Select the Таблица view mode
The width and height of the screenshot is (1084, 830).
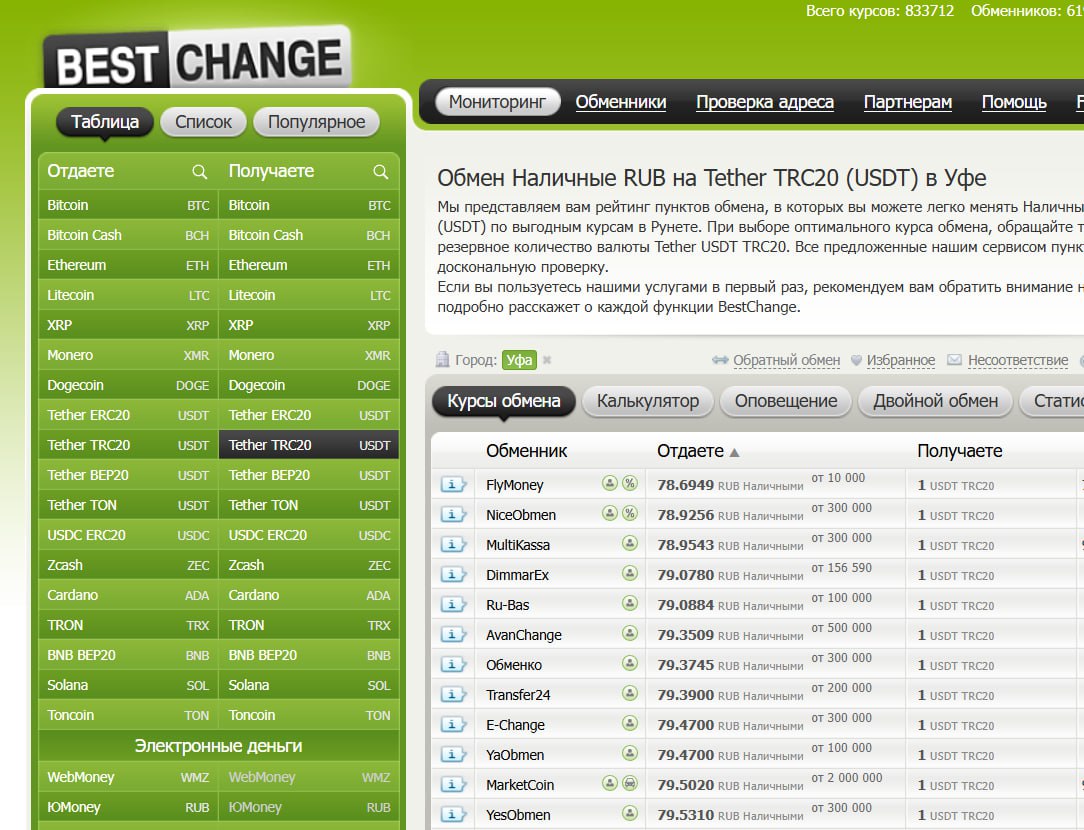105,122
